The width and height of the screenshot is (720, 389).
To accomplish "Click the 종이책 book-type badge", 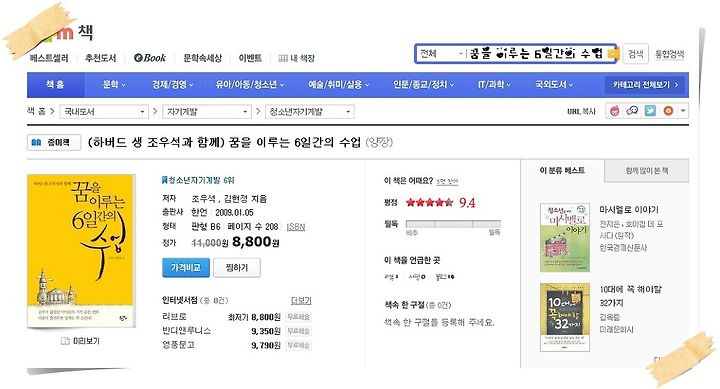I will pos(54,142).
